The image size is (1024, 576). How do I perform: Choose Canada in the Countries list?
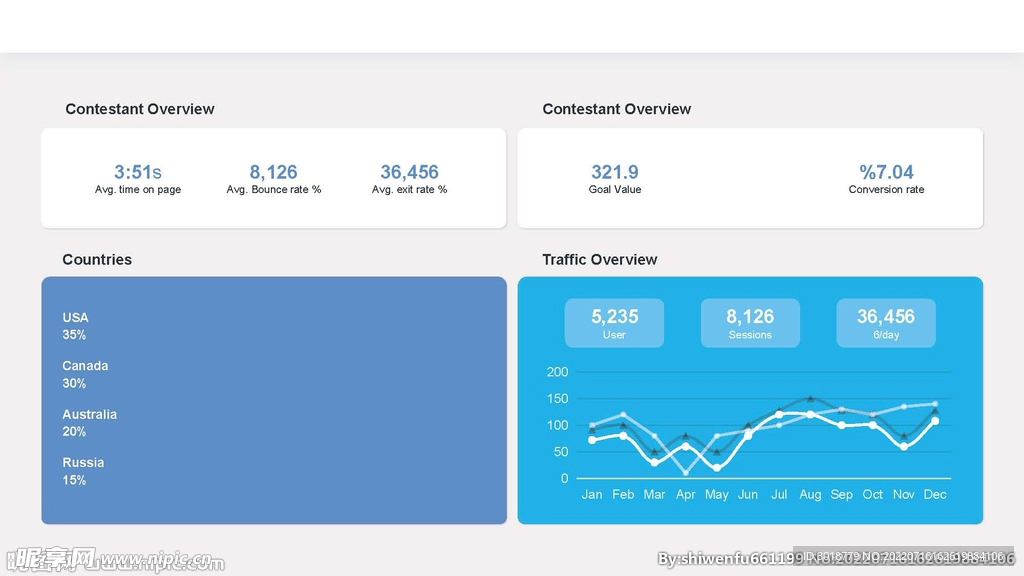[85, 374]
